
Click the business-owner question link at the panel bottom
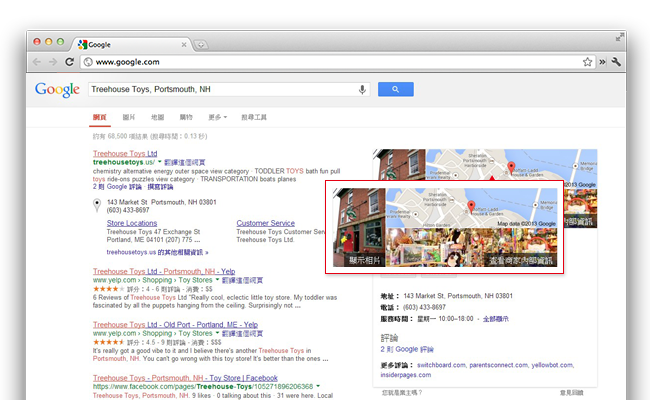point(402,393)
